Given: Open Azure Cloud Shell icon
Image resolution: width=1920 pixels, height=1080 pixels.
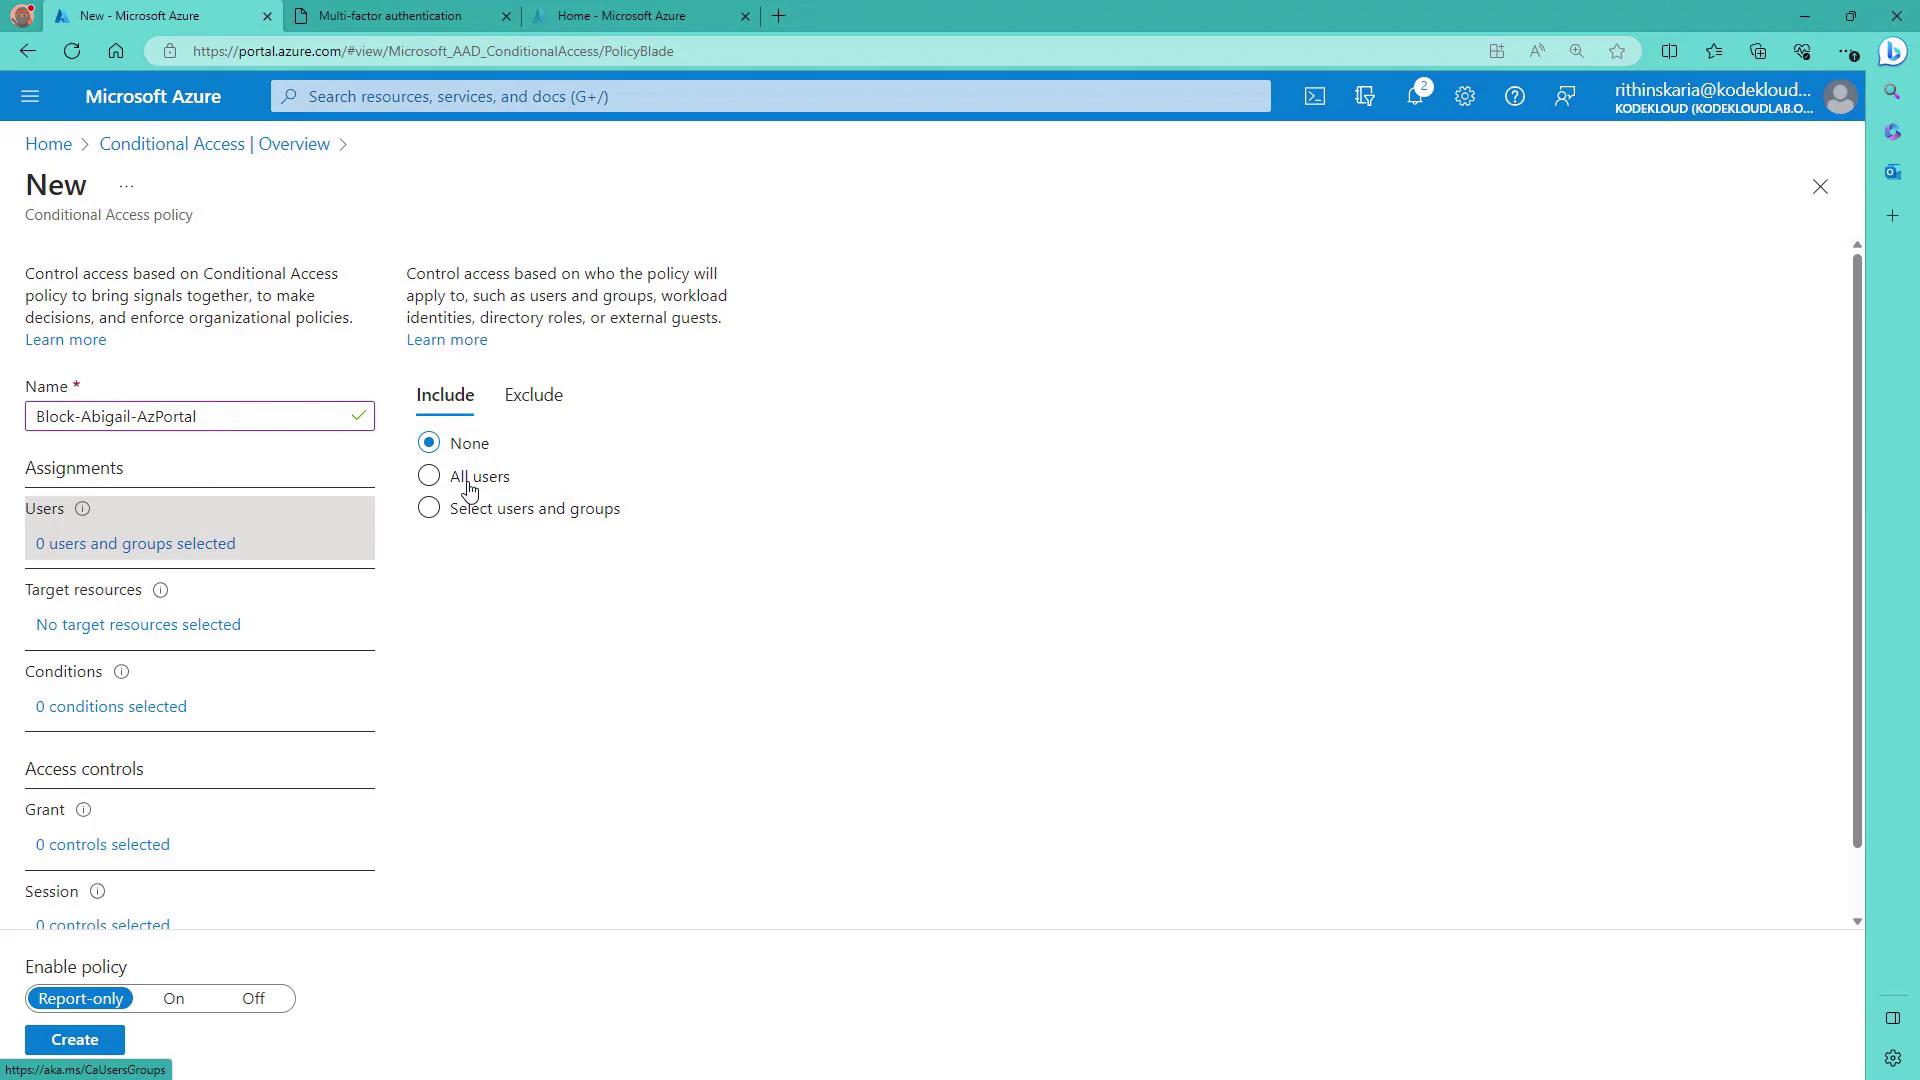Looking at the screenshot, I should click(1315, 96).
